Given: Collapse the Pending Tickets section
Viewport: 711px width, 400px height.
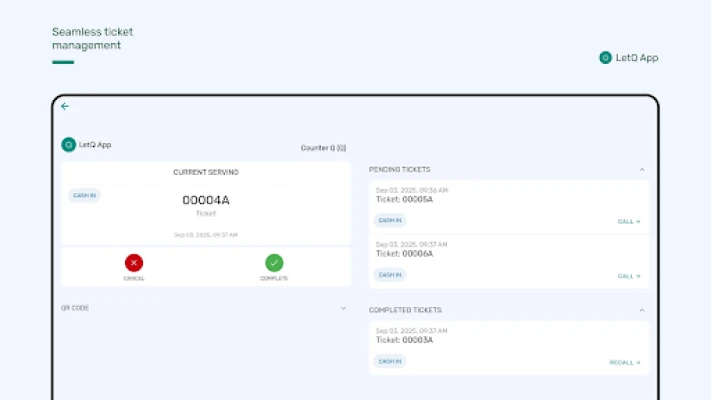Looking at the screenshot, I should pyautogui.click(x=642, y=170).
